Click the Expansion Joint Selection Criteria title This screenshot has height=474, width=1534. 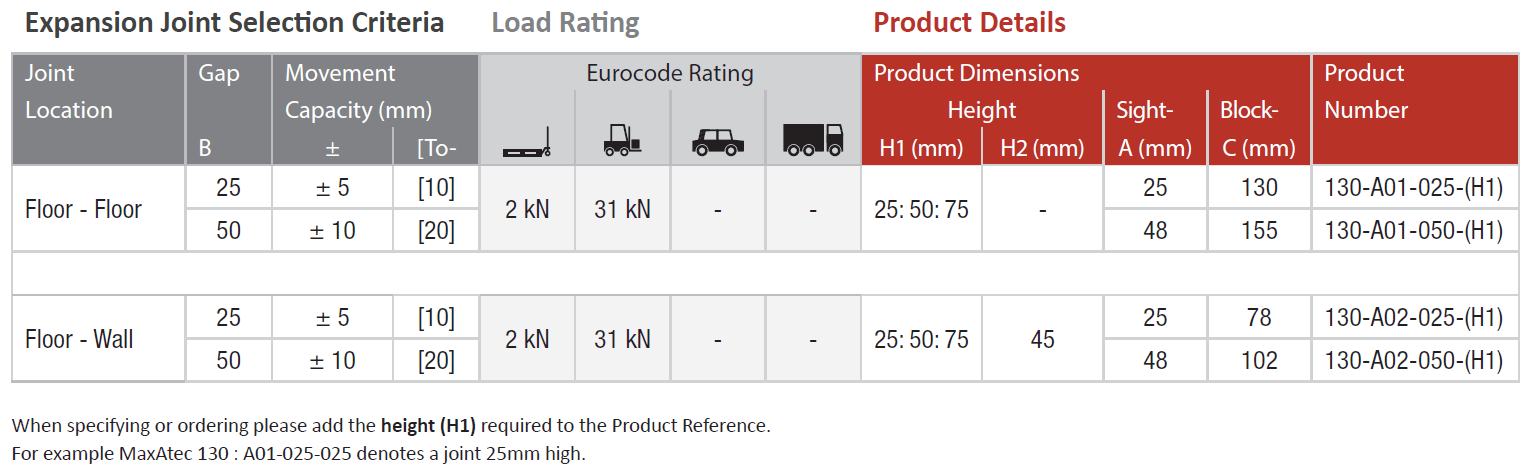pos(234,22)
